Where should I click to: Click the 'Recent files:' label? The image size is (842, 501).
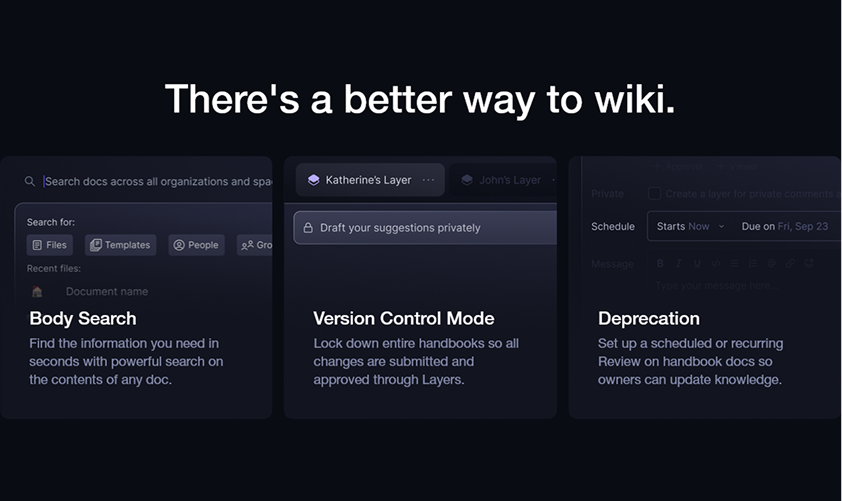tap(54, 268)
